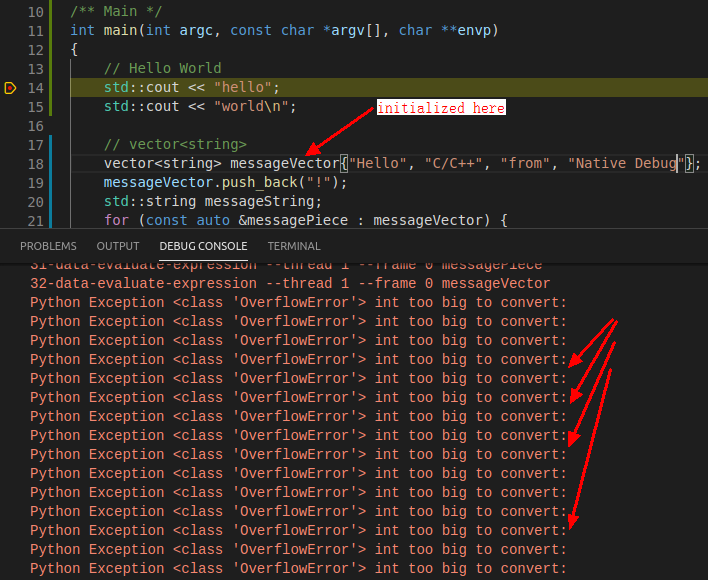The height and width of the screenshot is (580, 708).
Task: Click line number 21 in the gutter
Action: pyautogui.click(x=36, y=220)
